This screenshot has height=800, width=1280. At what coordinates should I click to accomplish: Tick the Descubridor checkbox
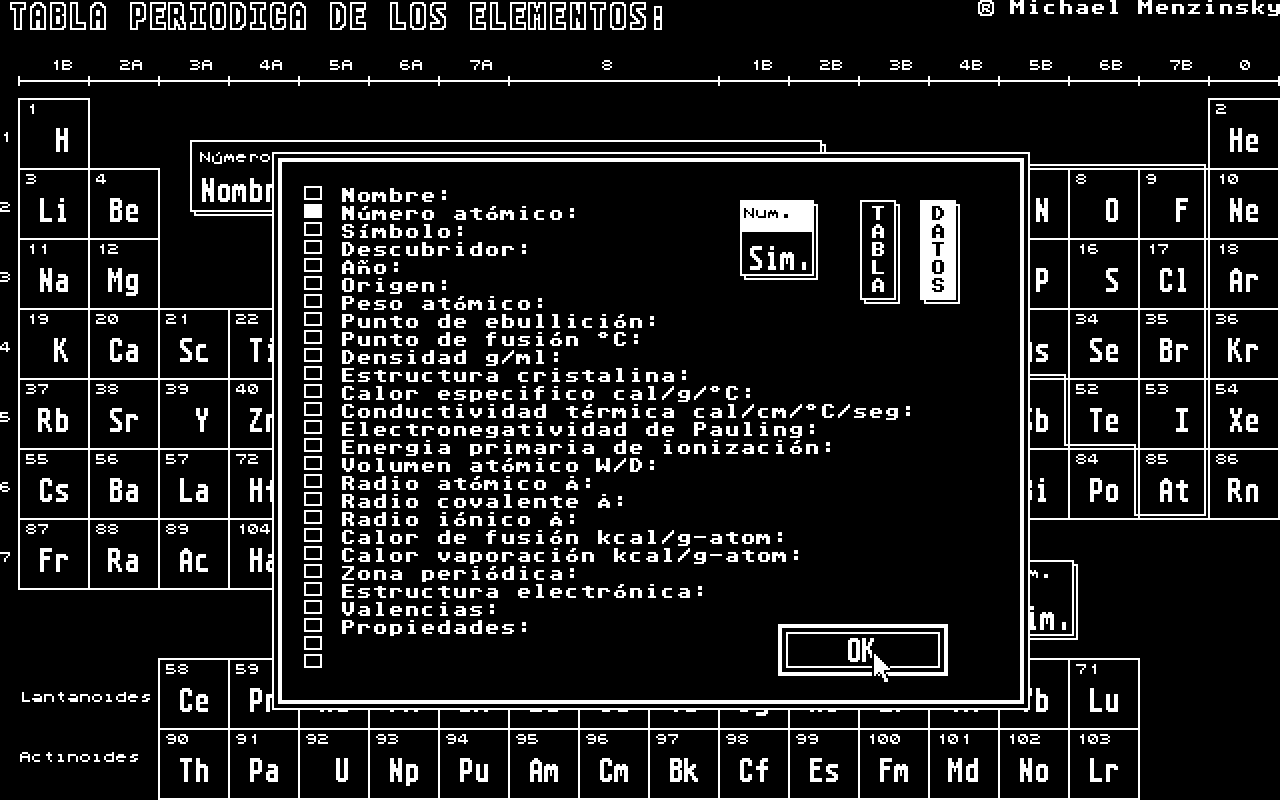point(313,247)
